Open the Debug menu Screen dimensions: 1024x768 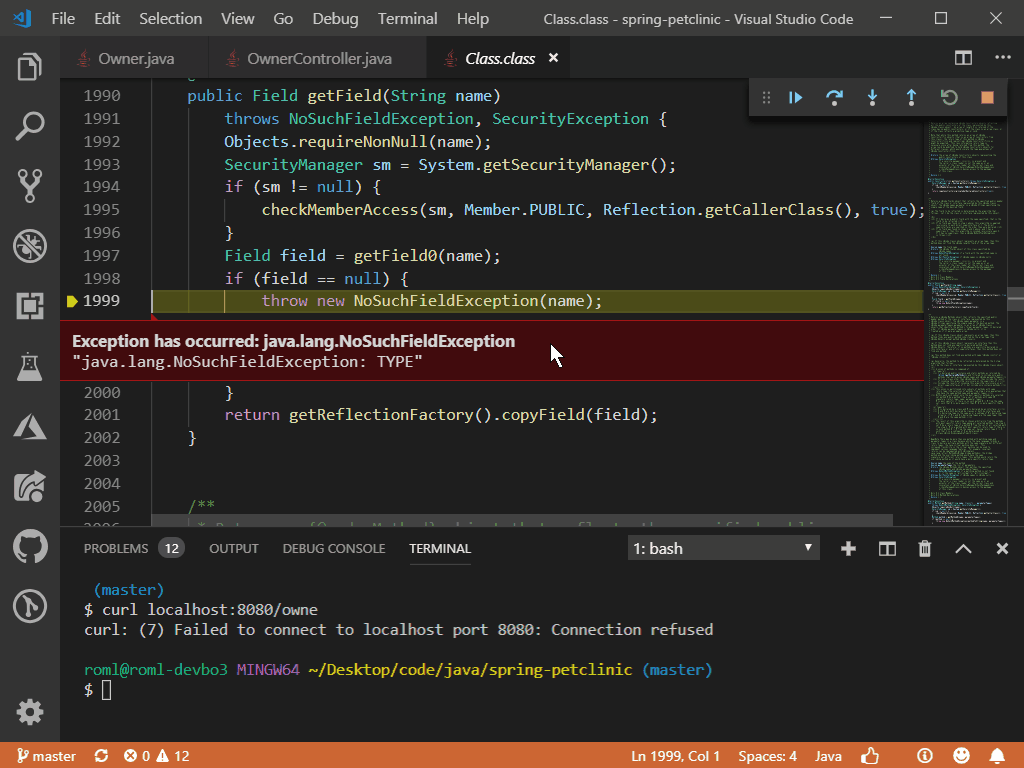(x=335, y=18)
